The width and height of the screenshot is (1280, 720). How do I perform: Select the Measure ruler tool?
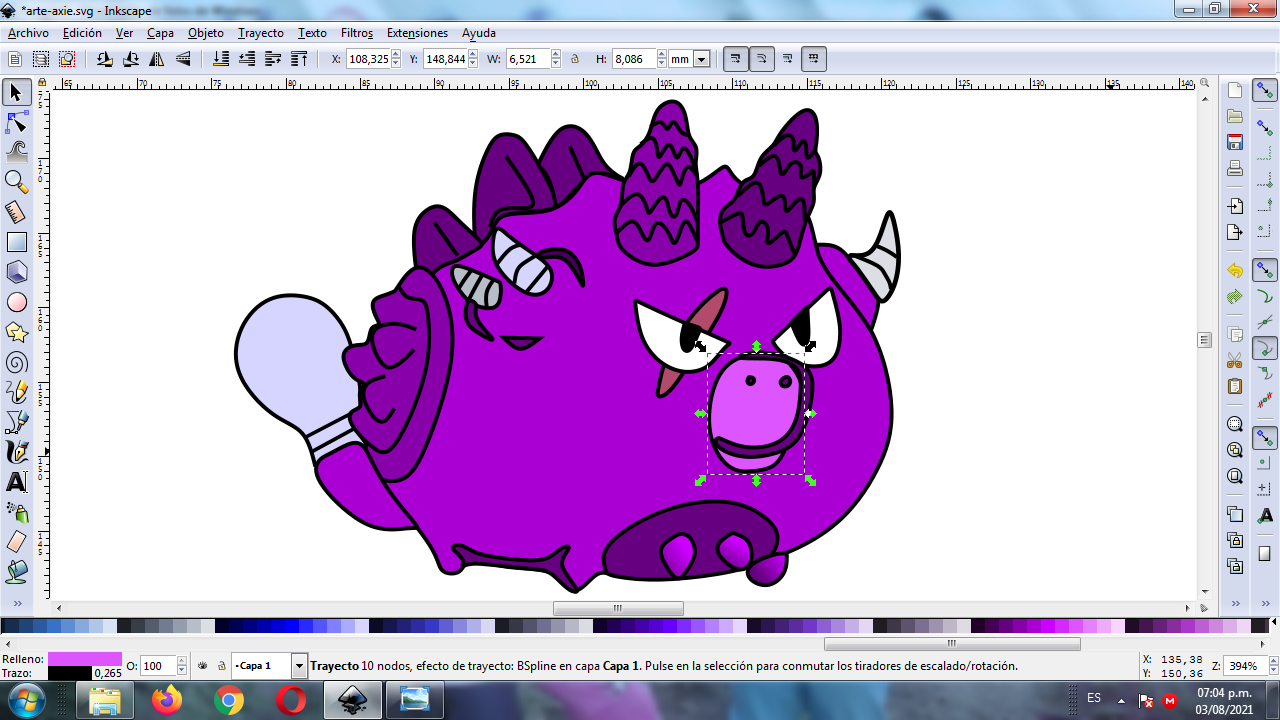tap(16, 212)
